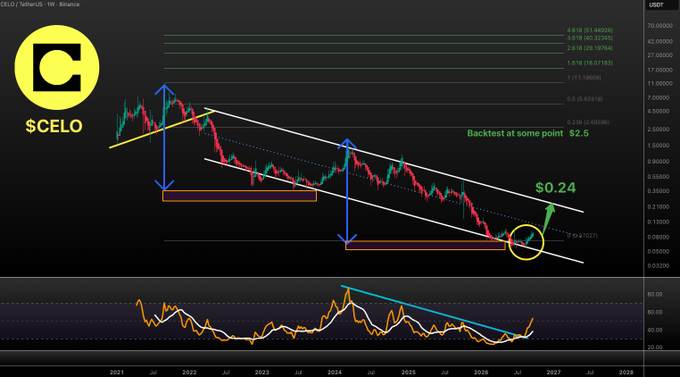The image size is (680, 377).
Task: Click the $0.24 price target label
Action: click(556, 187)
